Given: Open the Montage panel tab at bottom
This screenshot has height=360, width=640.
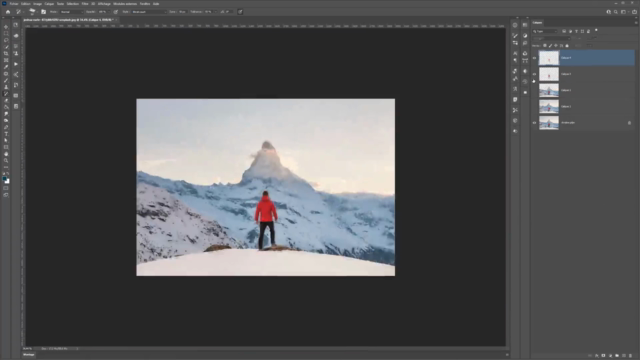Looking at the screenshot, I should pyautogui.click(x=29, y=355).
